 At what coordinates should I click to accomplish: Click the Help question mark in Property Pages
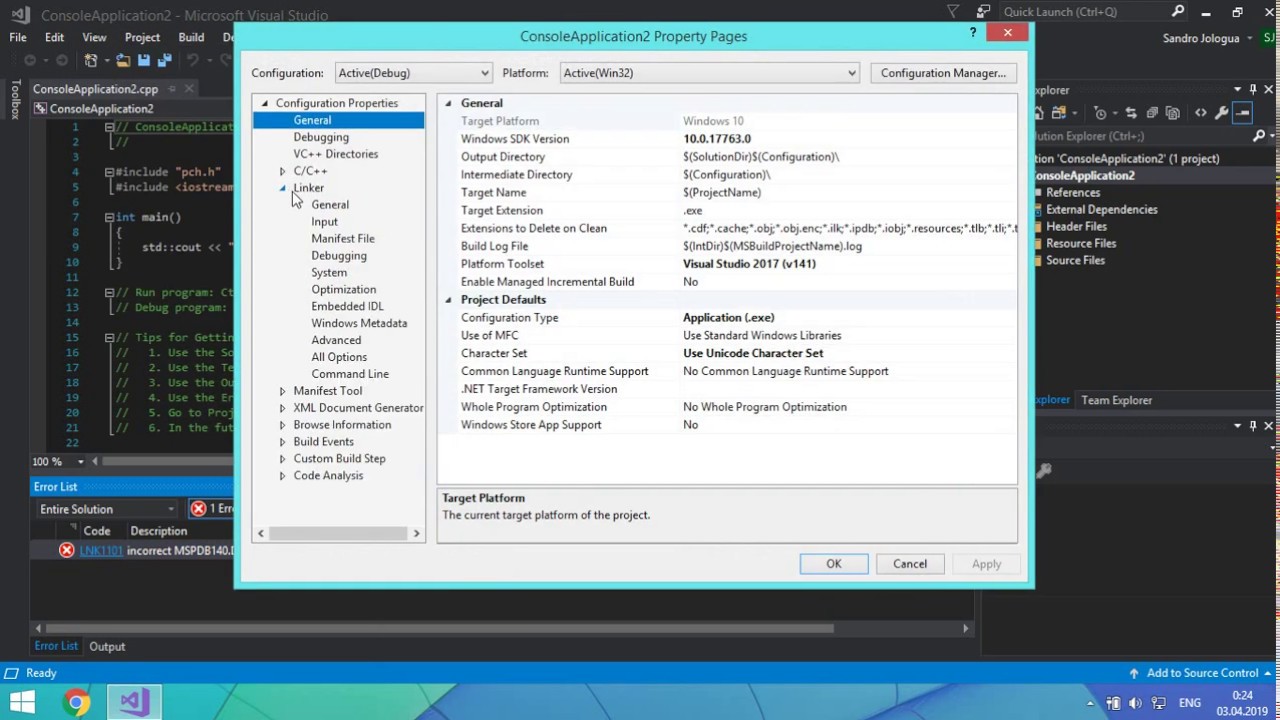pos(973,33)
